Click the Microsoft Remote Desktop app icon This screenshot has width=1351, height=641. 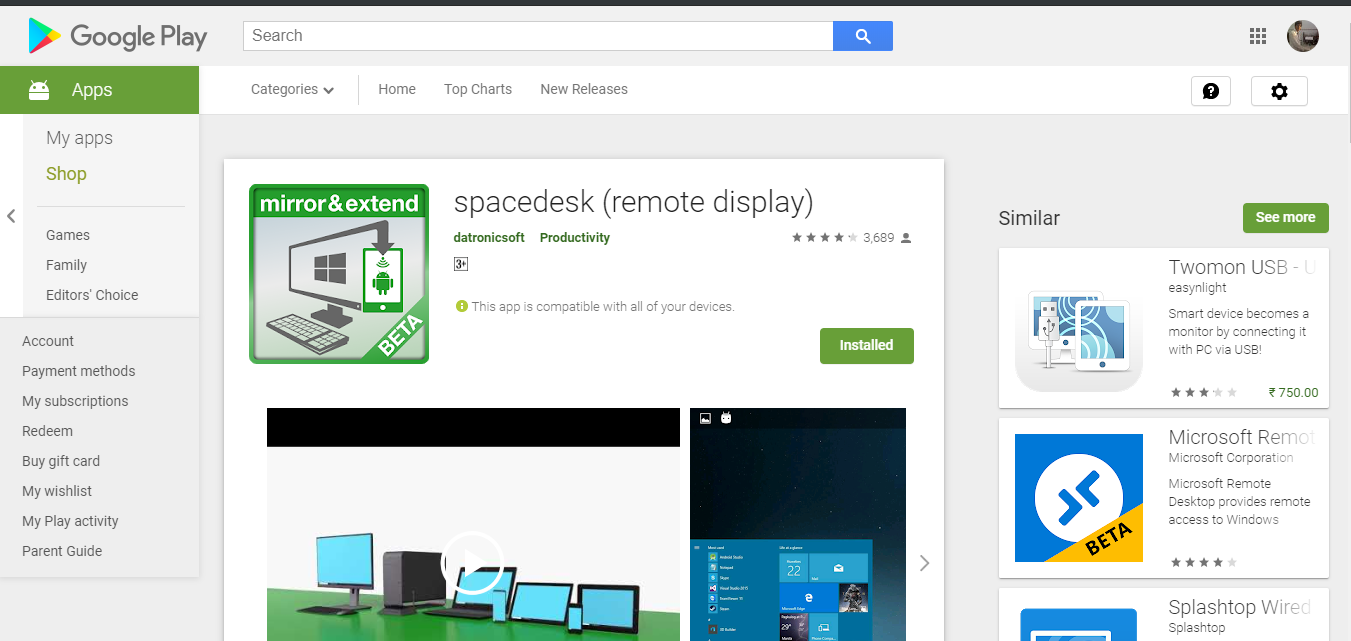pyautogui.click(x=1079, y=498)
